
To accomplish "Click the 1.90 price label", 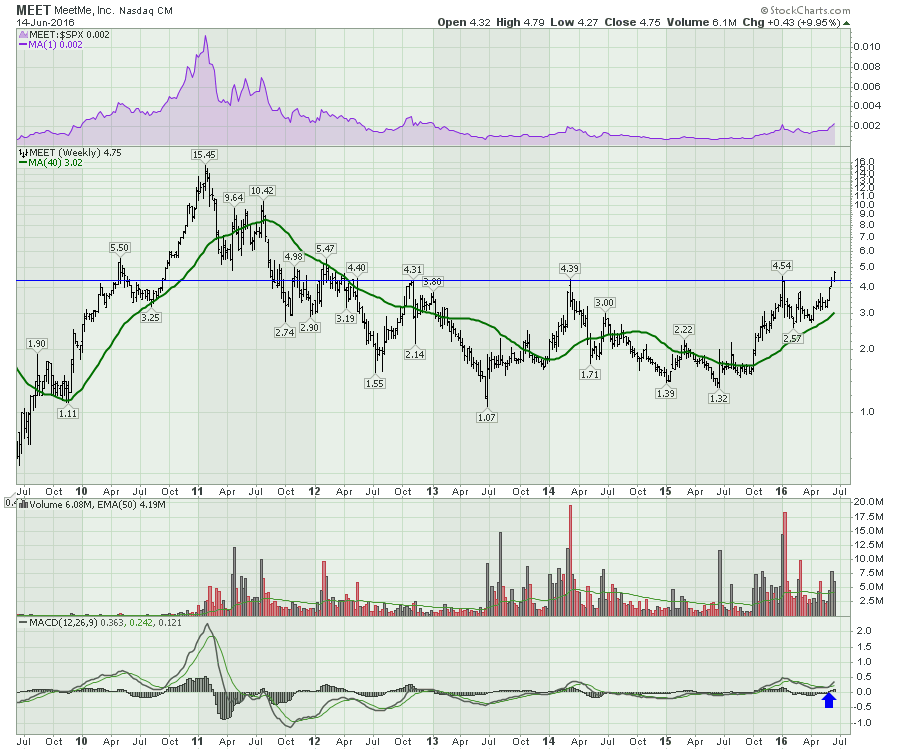I will click(36, 344).
